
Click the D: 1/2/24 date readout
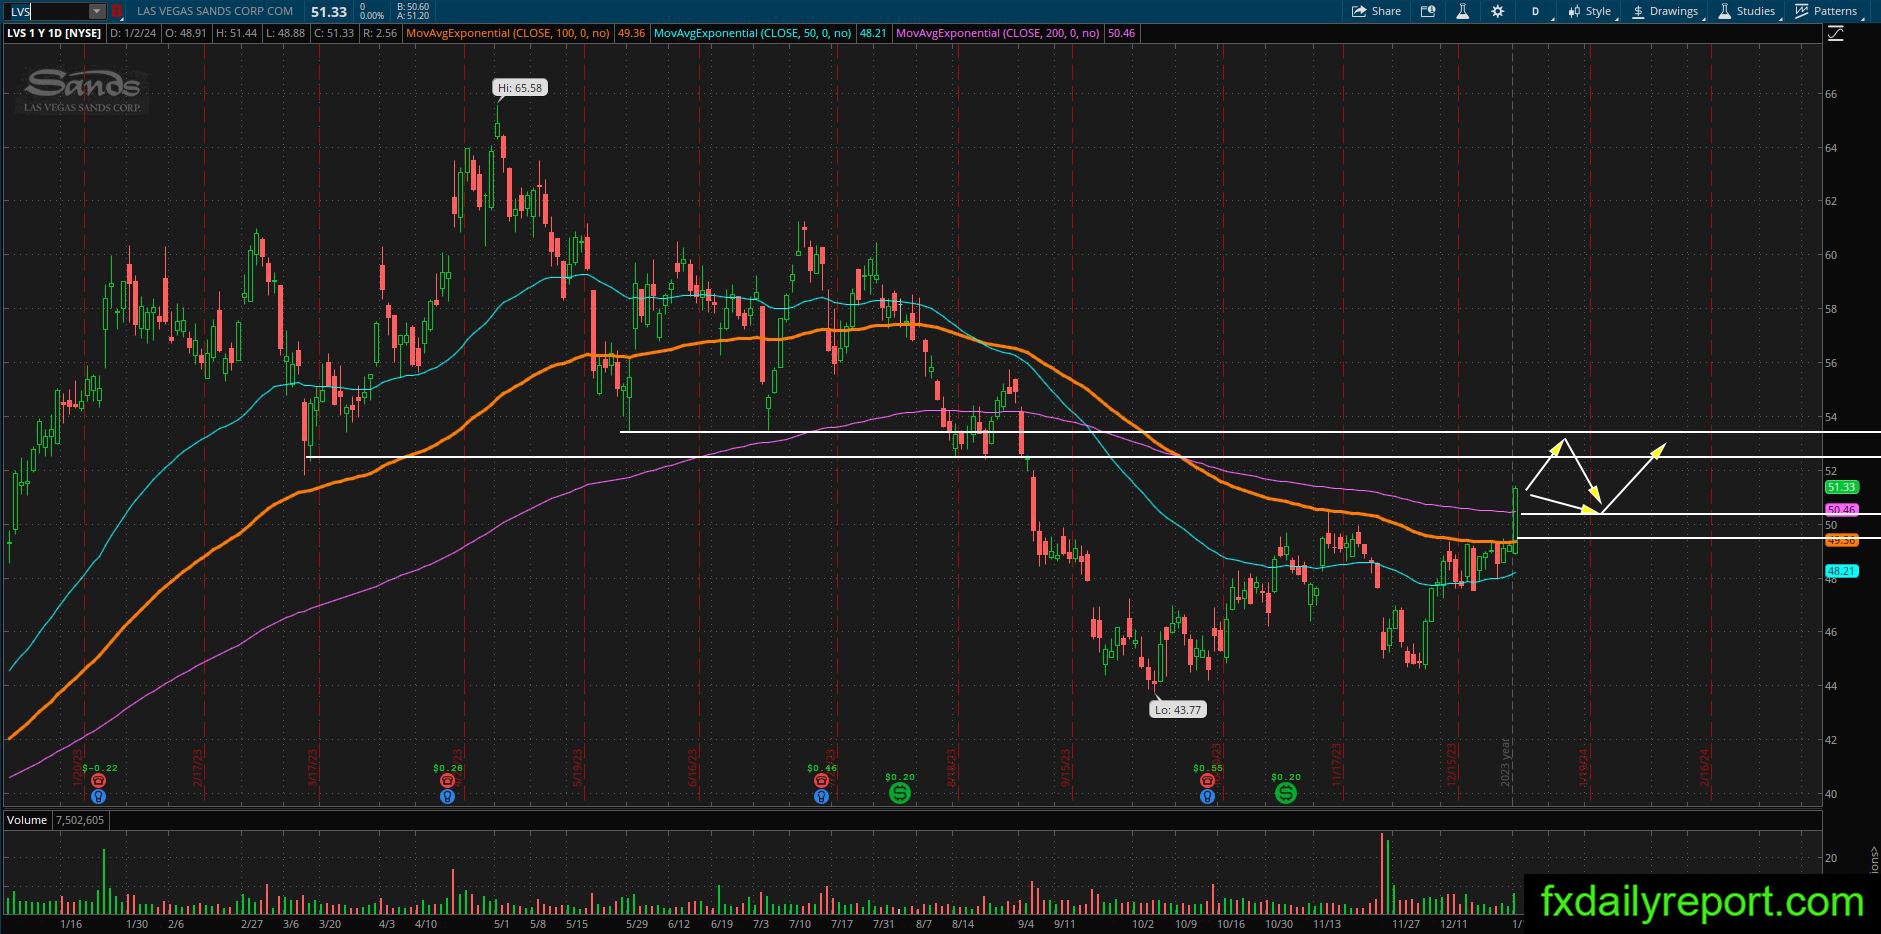134,33
